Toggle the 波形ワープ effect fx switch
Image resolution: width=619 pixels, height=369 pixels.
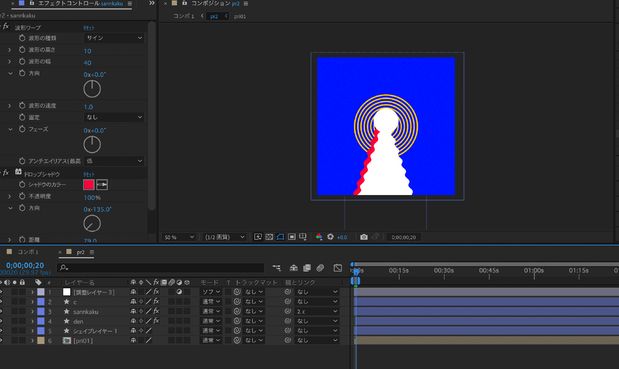tap(6, 27)
